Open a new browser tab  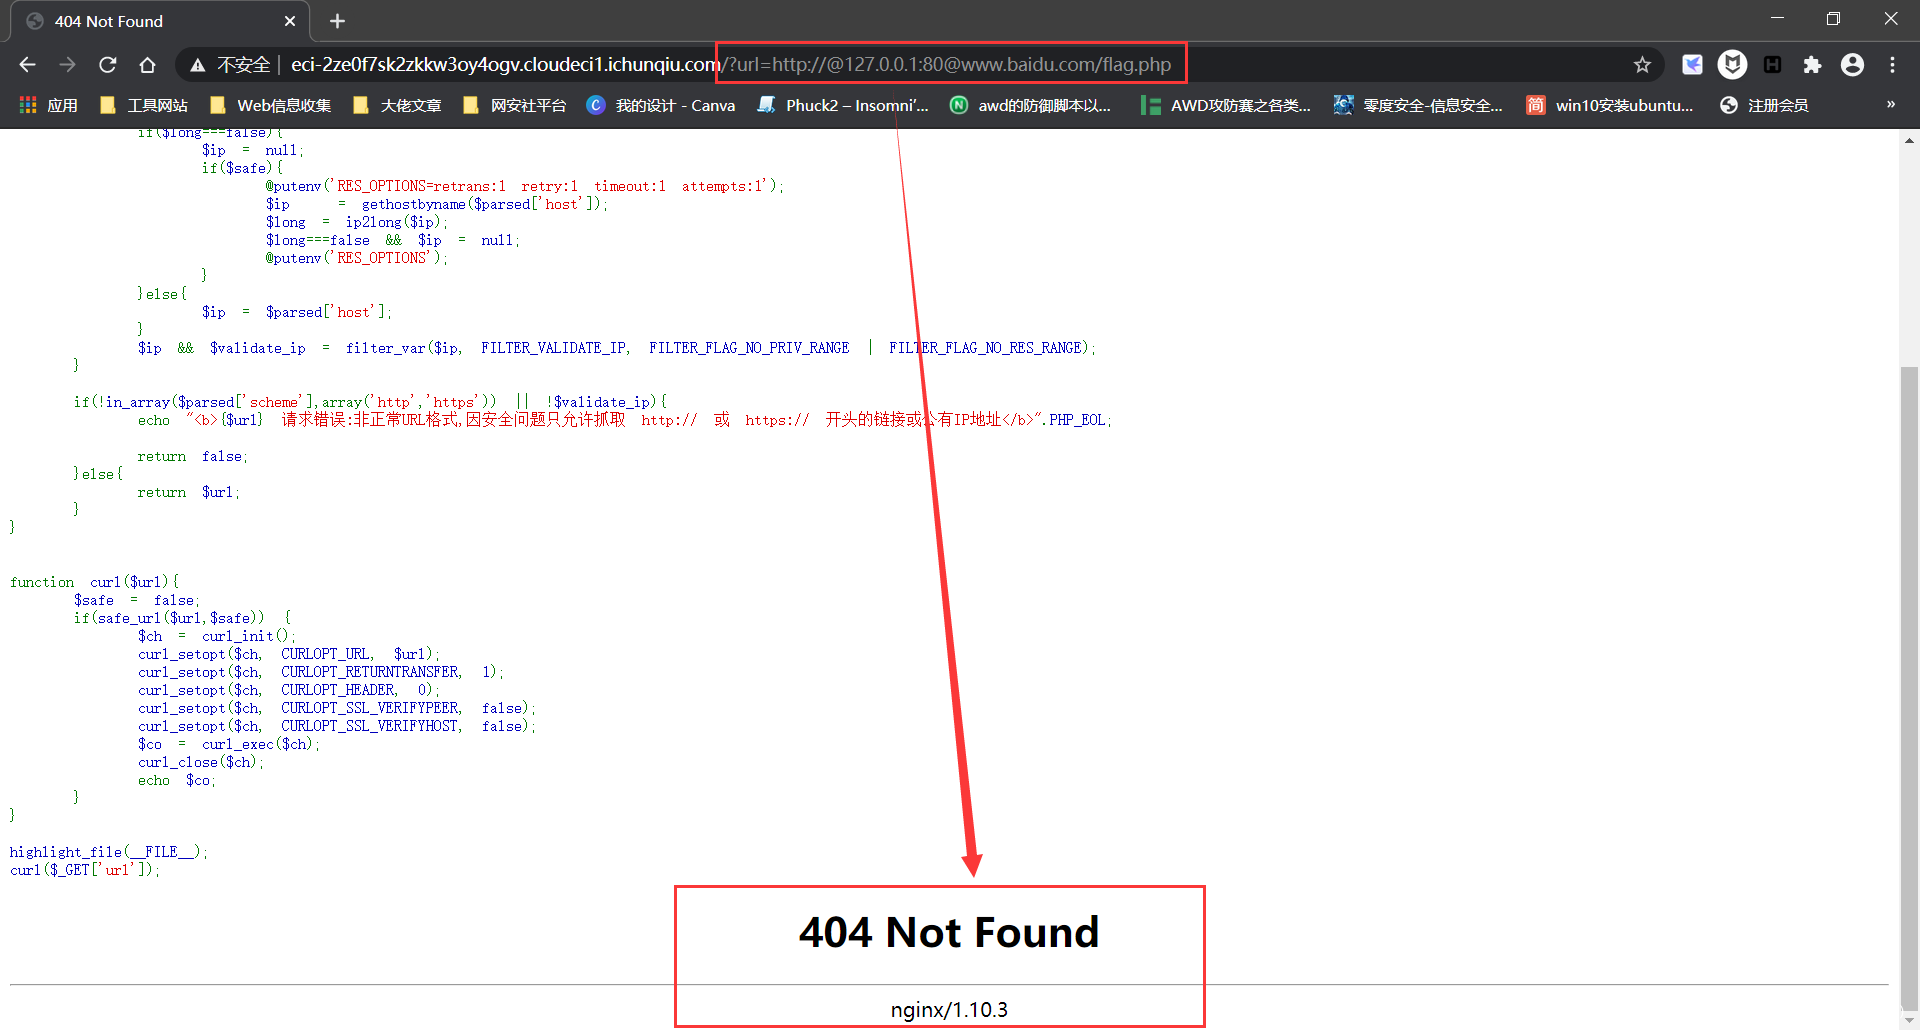point(337,21)
